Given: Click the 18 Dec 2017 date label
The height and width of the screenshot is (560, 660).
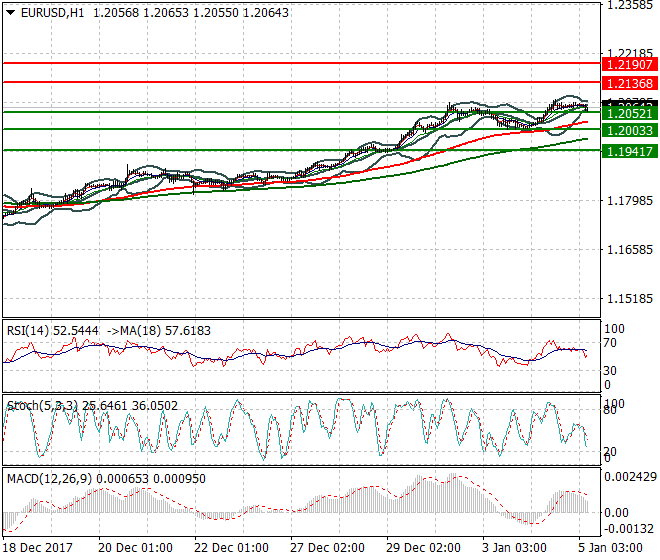Looking at the screenshot, I should (38, 548).
